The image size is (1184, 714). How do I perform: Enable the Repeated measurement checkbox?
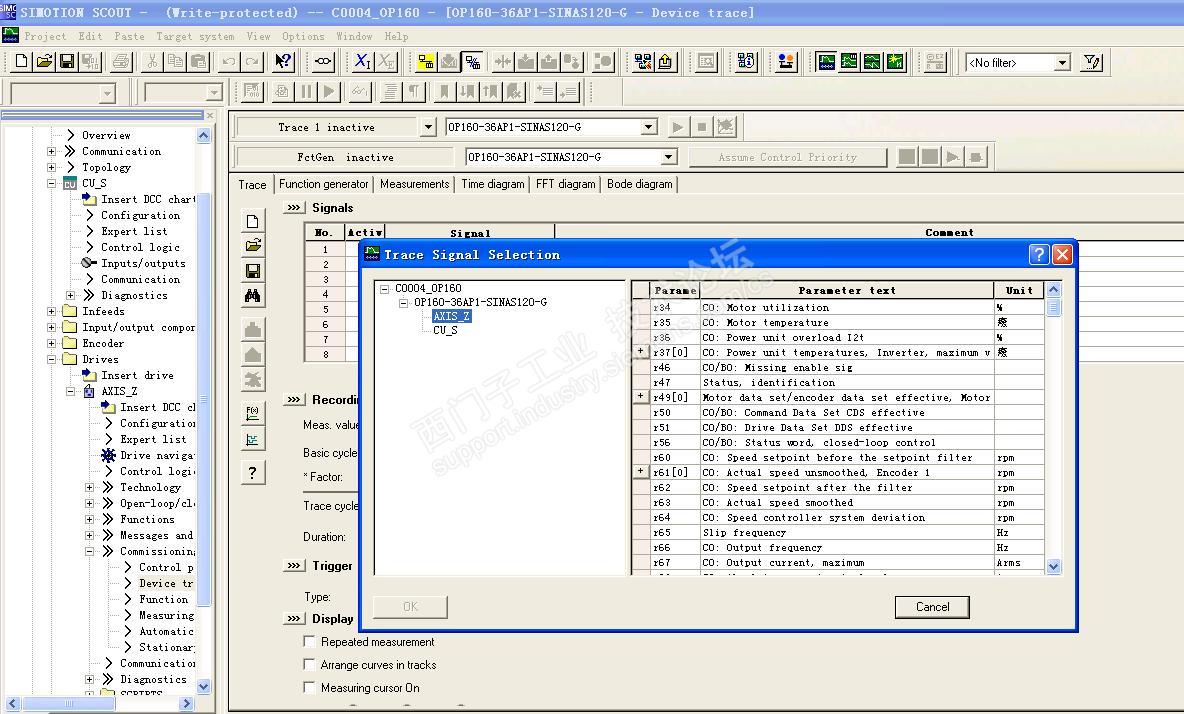(x=309, y=642)
